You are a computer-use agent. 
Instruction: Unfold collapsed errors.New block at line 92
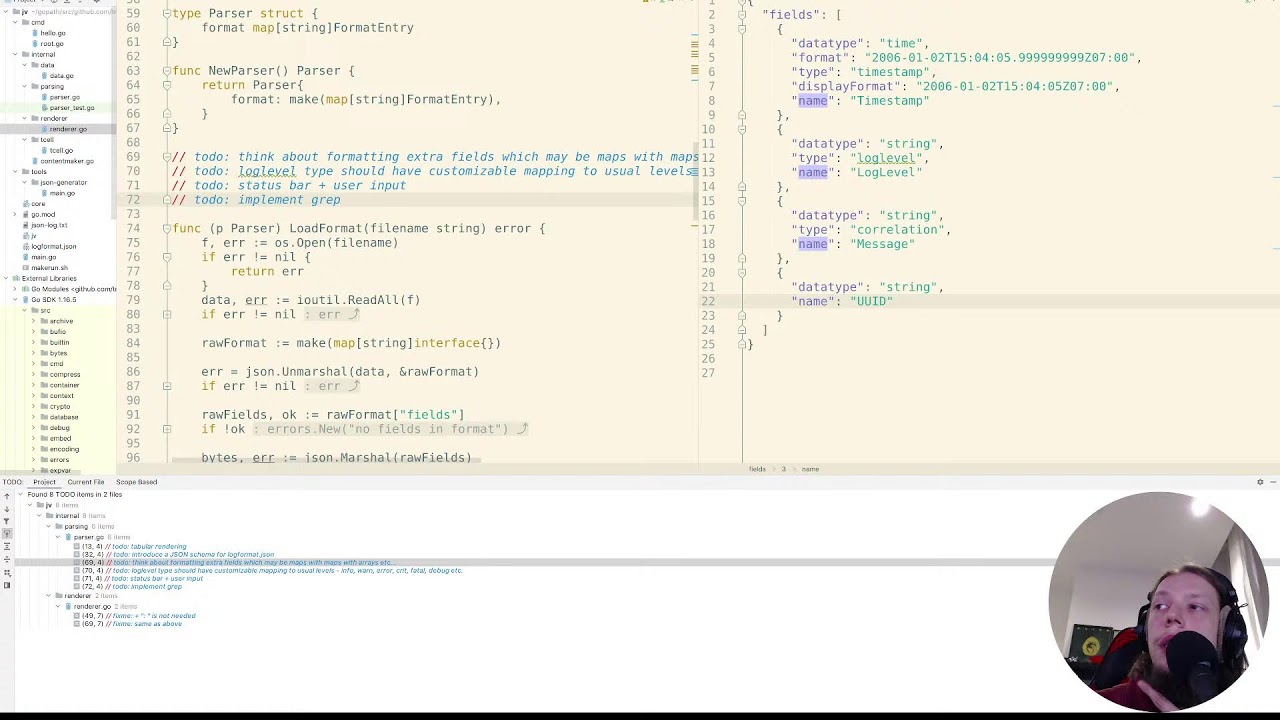point(166,429)
